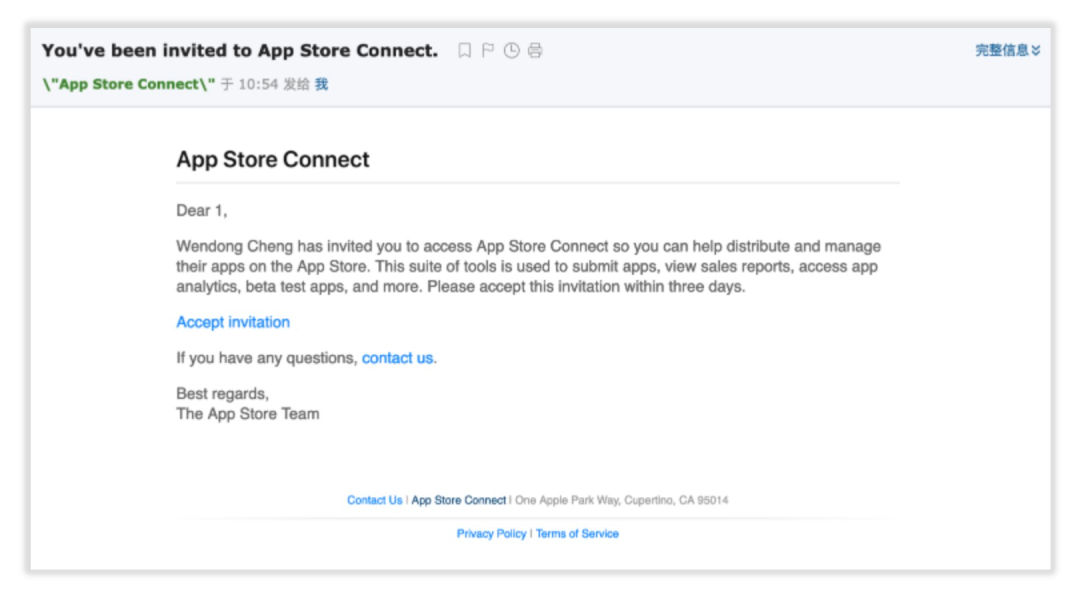
Task: Click the sent time 10:54
Action: pyautogui.click(x=258, y=84)
